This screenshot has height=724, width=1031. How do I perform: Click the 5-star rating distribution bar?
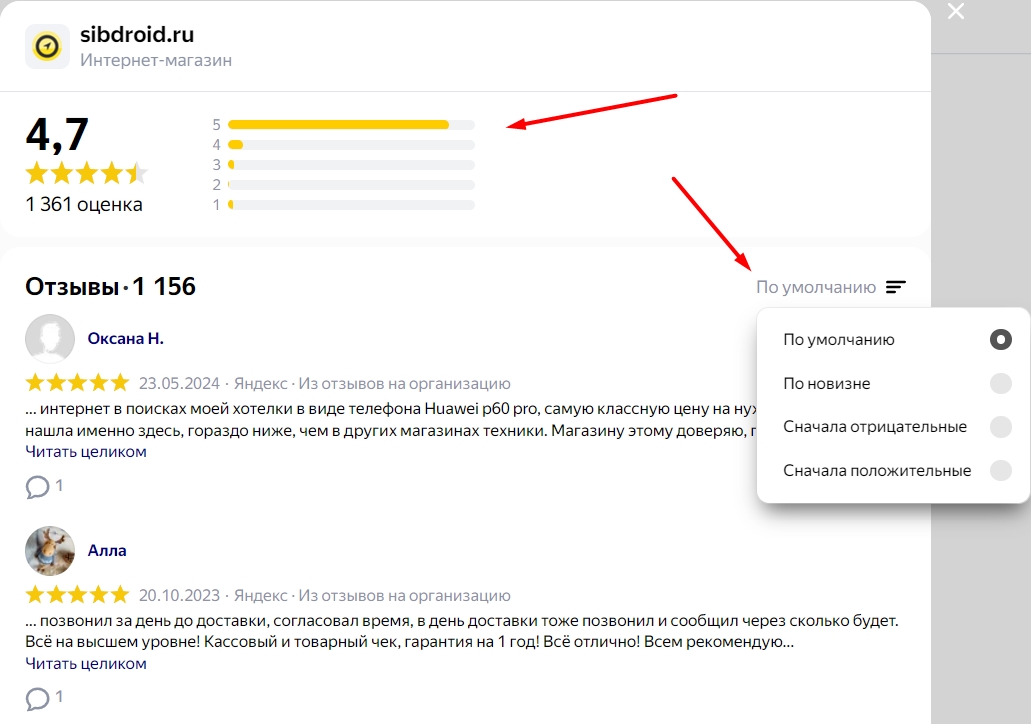point(350,125)
